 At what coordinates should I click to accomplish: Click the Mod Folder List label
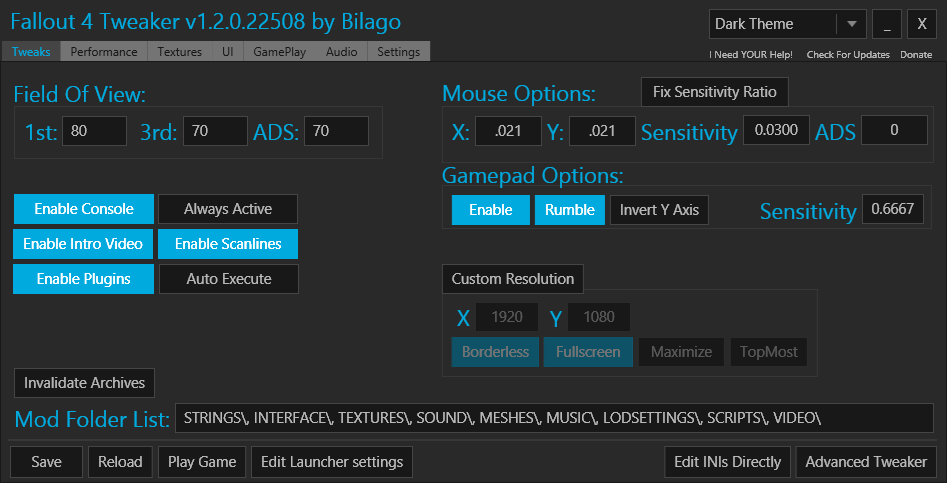point(92,419)
